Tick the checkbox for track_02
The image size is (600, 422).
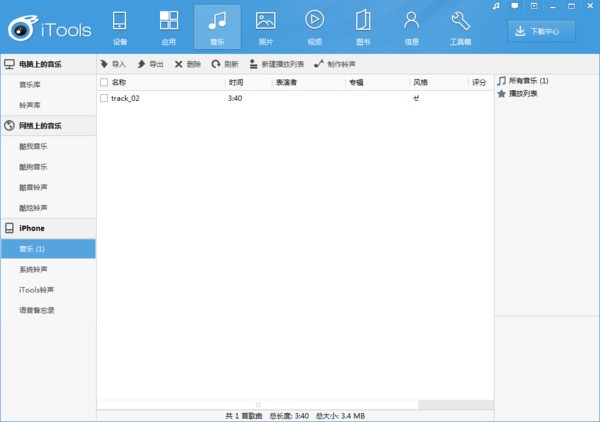pyautogui.click(x=104, y=98)
